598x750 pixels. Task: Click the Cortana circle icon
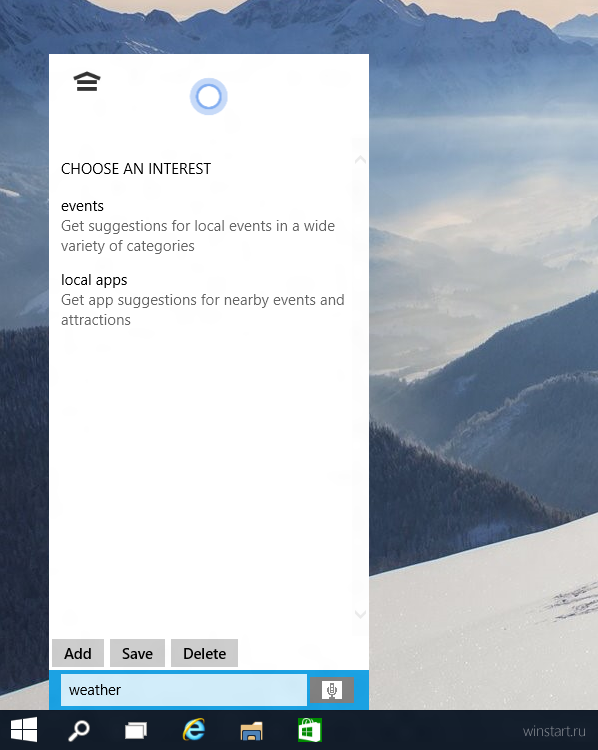click(x=209, y=97)
